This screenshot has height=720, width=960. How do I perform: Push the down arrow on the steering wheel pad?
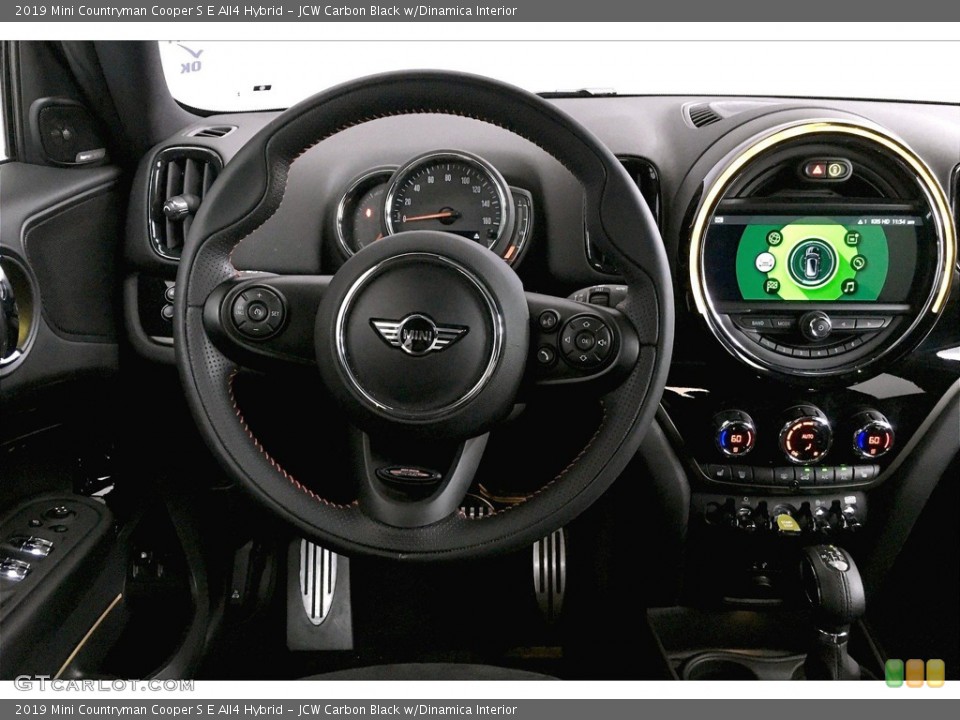point(583,358)
